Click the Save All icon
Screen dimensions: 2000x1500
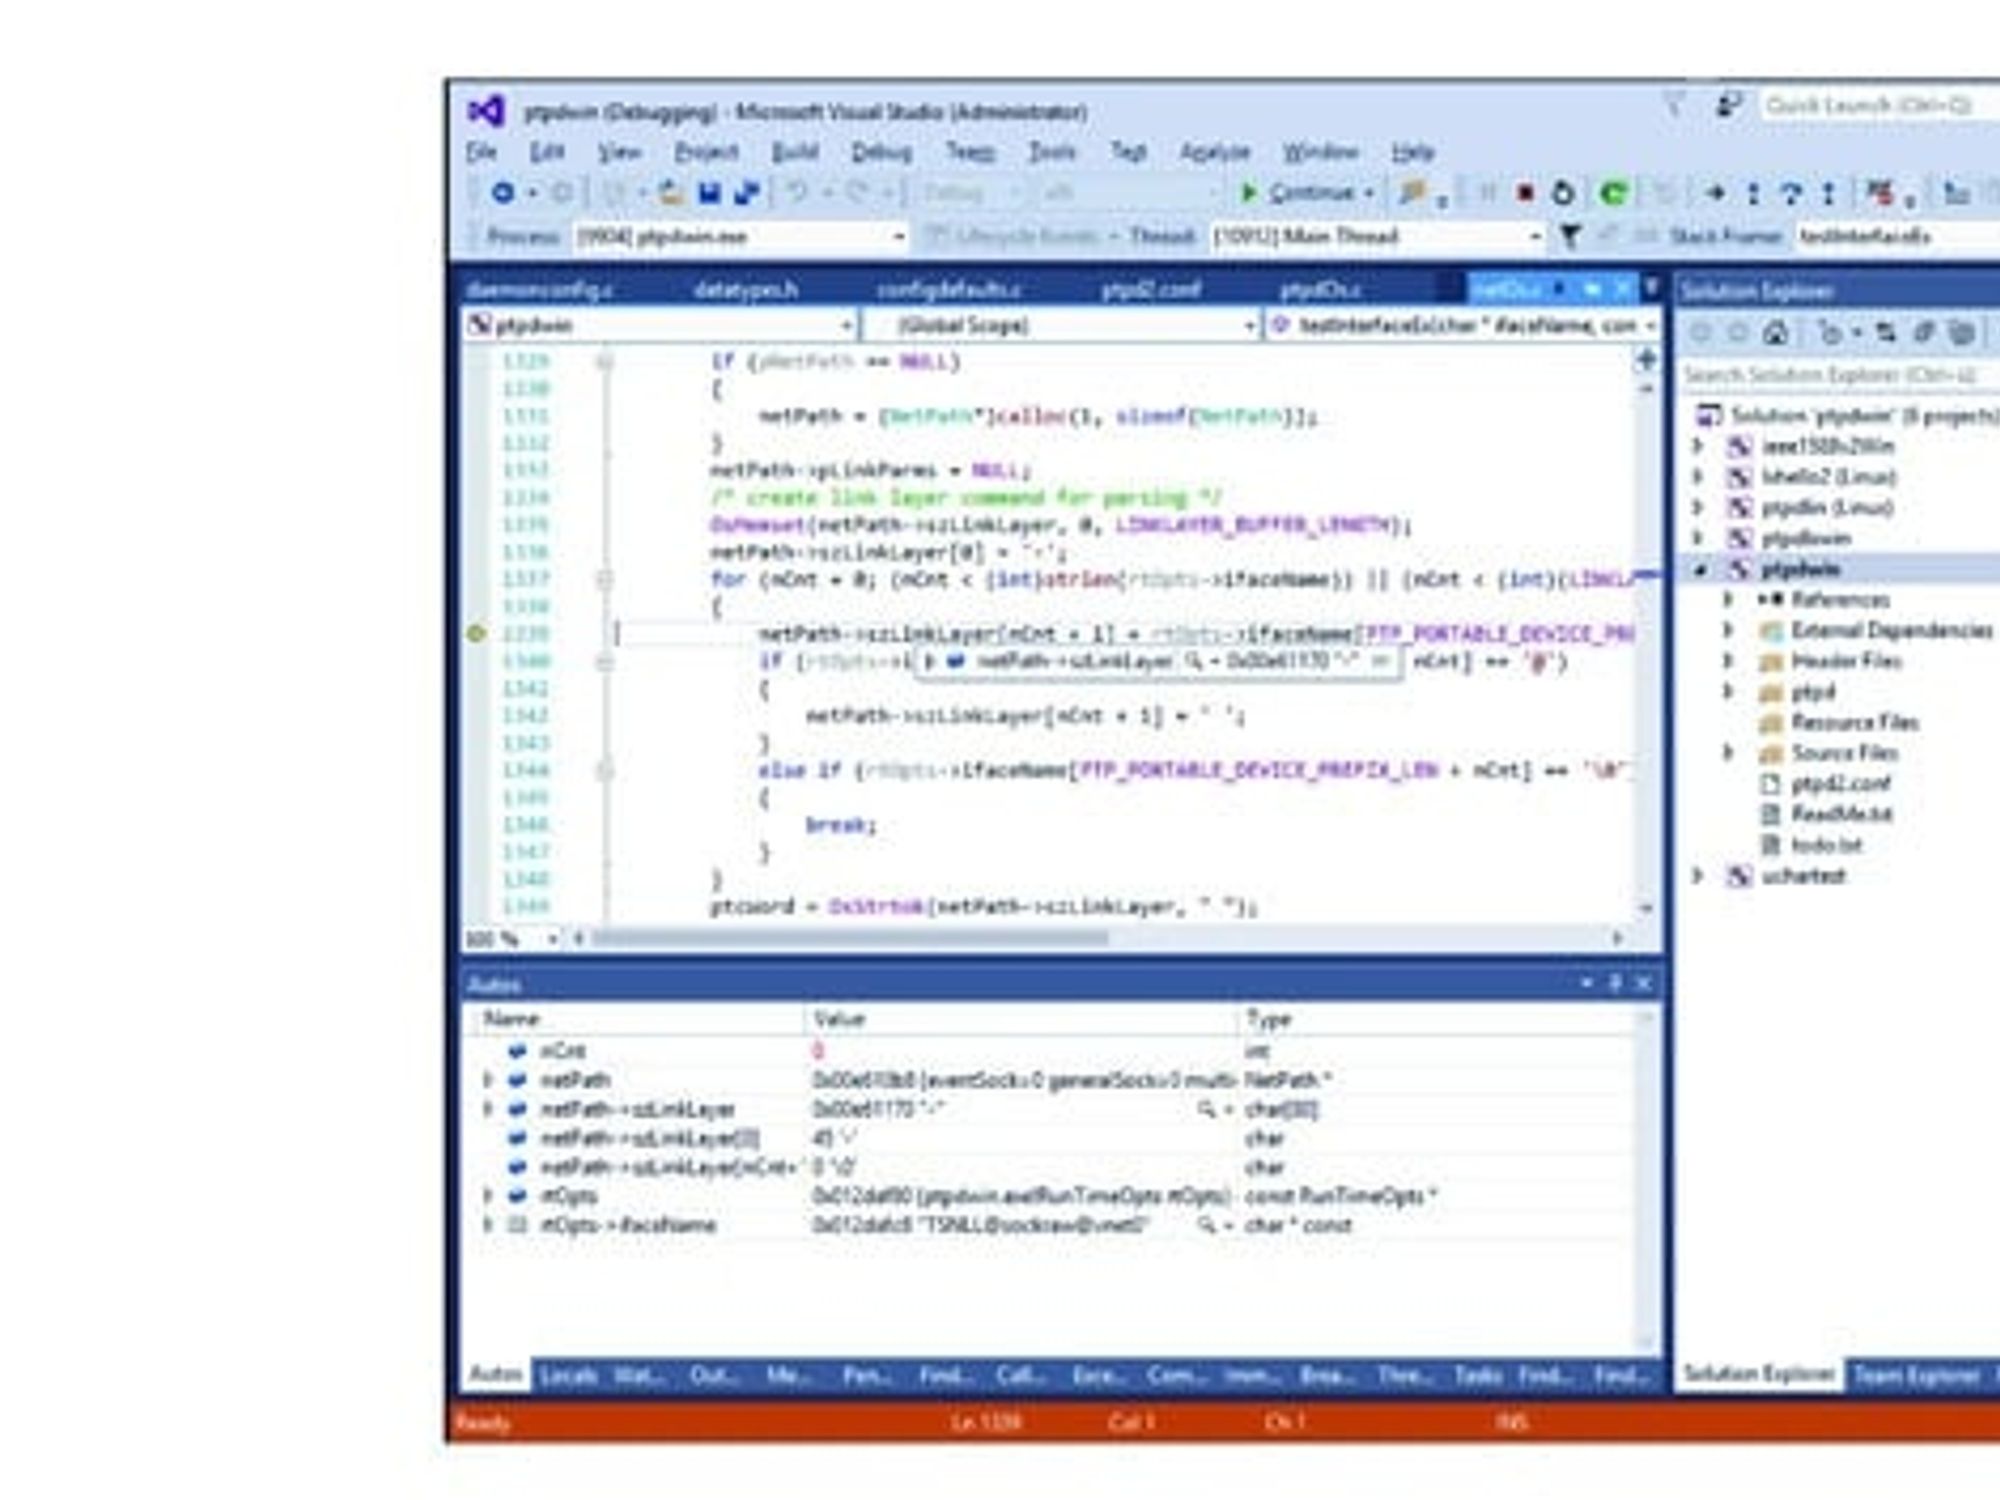click(x=746, y=193)
